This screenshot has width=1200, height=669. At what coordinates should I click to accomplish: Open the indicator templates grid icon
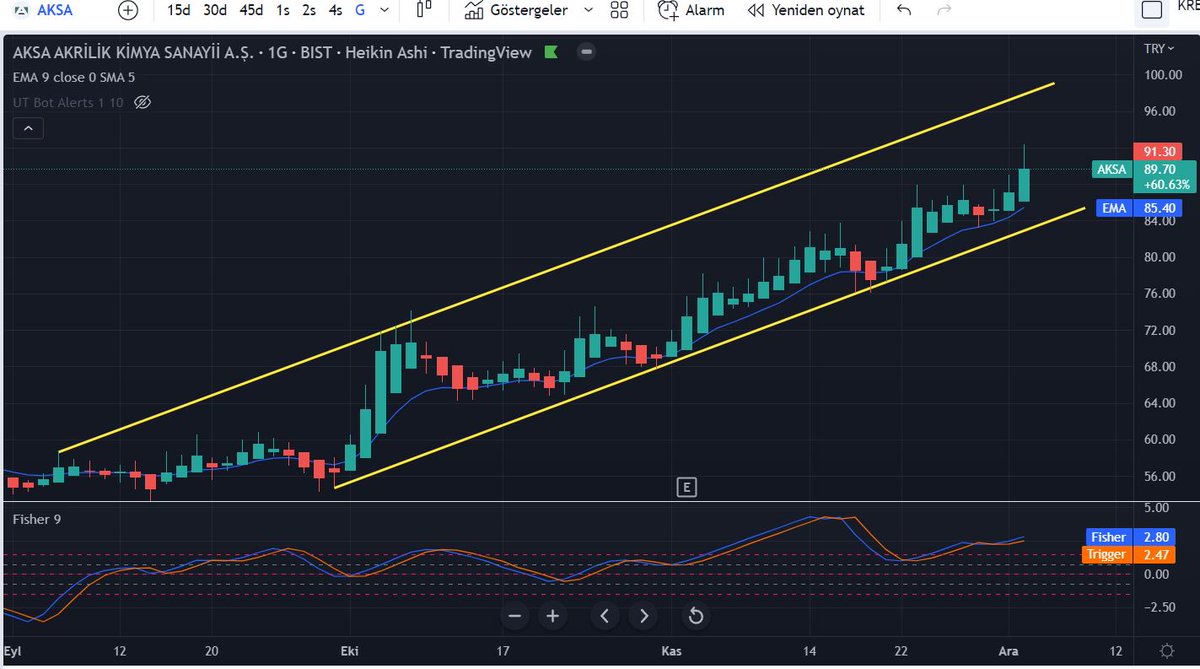point(619,10)
